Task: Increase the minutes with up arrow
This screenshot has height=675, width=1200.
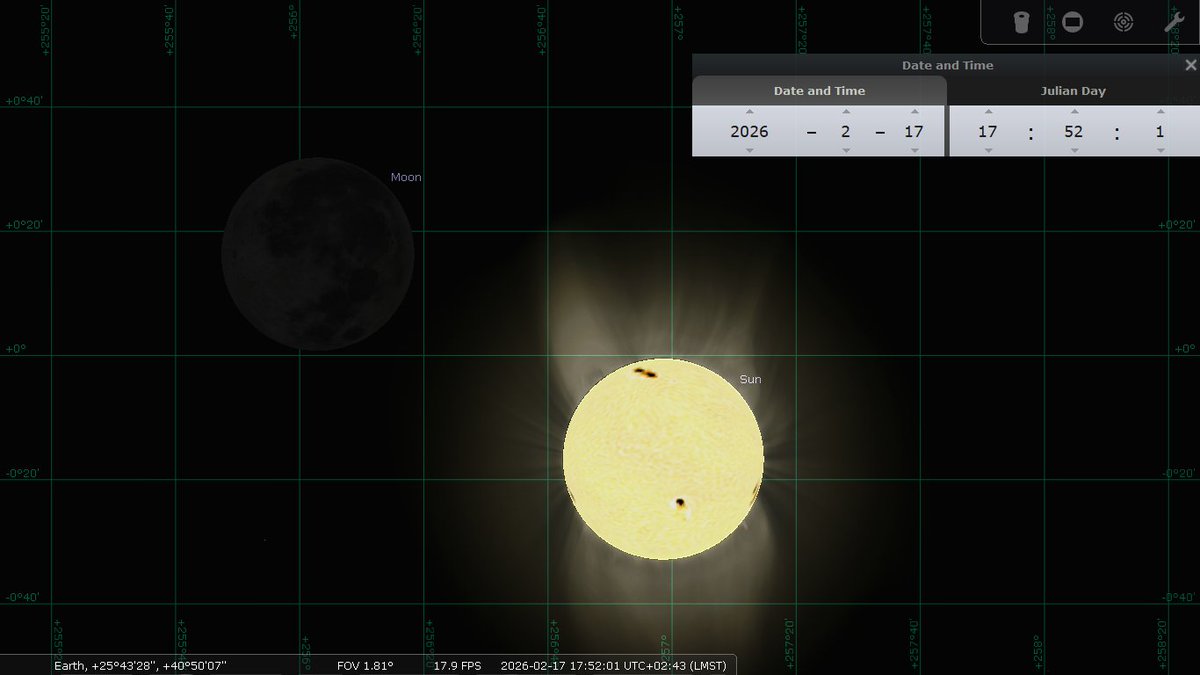Action: (1074, 112)
